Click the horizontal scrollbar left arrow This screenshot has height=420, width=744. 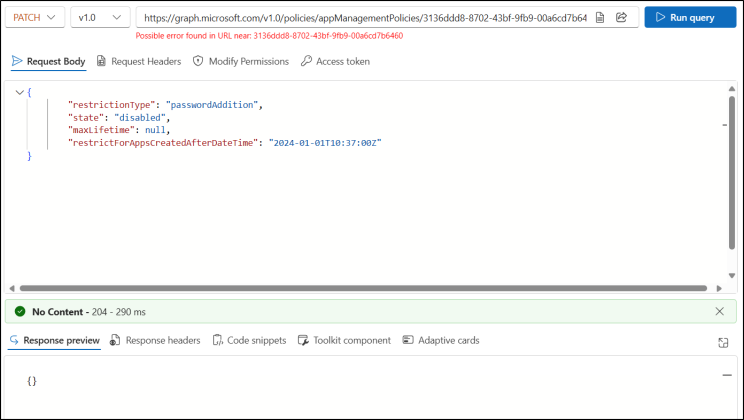(12, 288)
